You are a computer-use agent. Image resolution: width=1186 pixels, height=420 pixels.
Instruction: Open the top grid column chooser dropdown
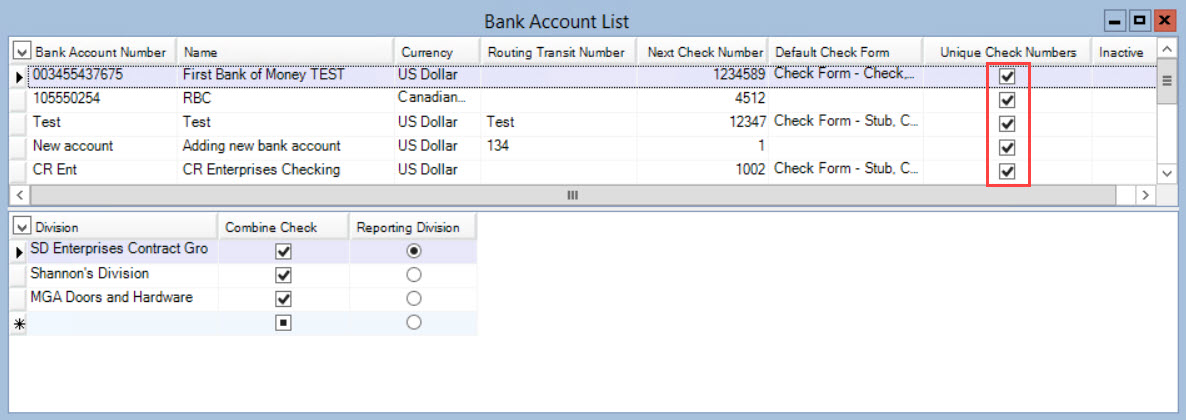point(20,52)
